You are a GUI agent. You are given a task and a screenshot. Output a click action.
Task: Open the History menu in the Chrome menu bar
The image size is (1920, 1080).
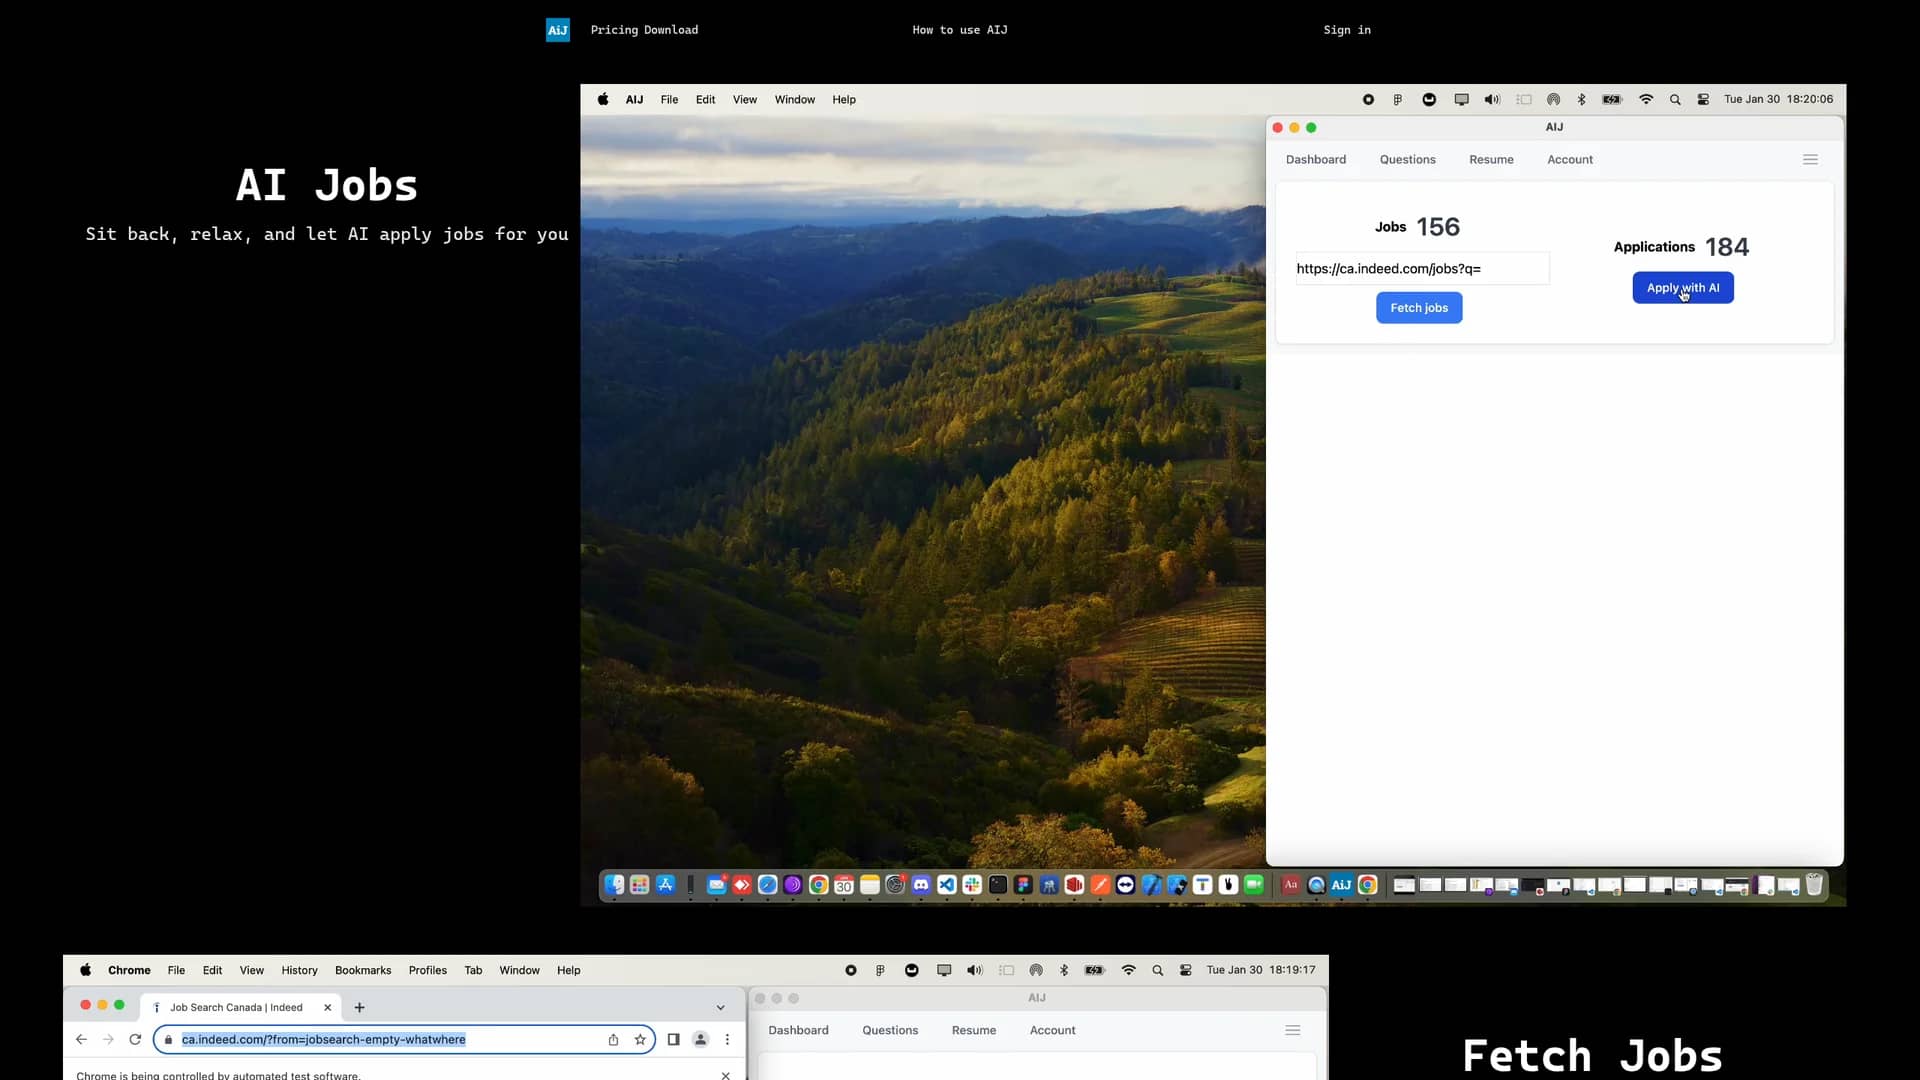coord(299,971)
